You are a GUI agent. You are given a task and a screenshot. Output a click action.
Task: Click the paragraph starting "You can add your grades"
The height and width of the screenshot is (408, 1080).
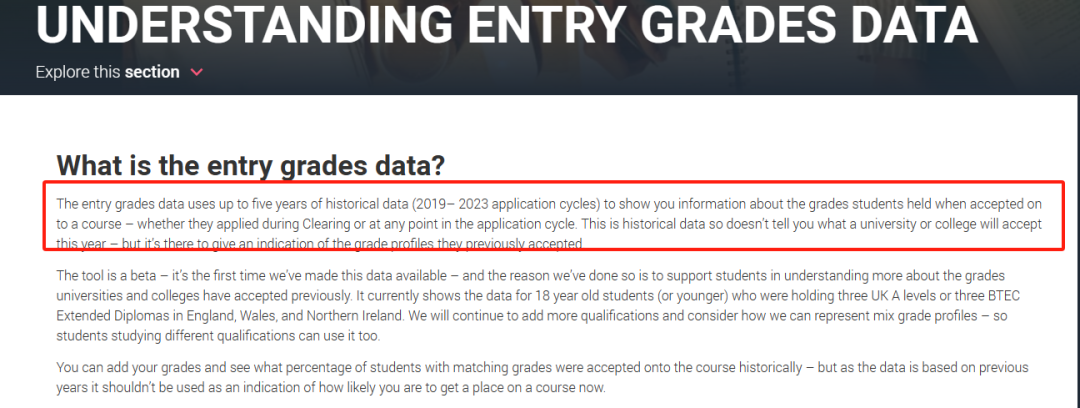(542, 378)
